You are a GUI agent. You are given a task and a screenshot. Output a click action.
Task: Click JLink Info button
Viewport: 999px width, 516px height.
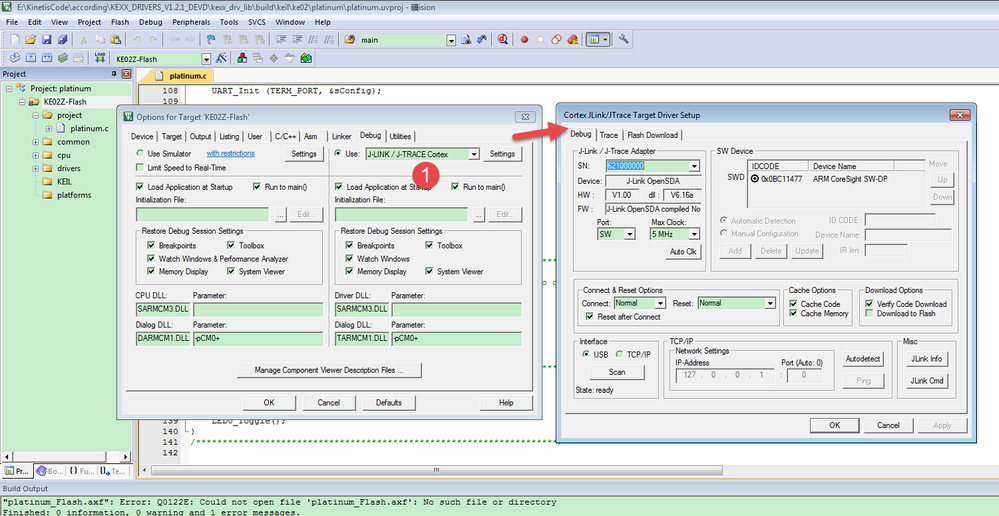[926, 359]
